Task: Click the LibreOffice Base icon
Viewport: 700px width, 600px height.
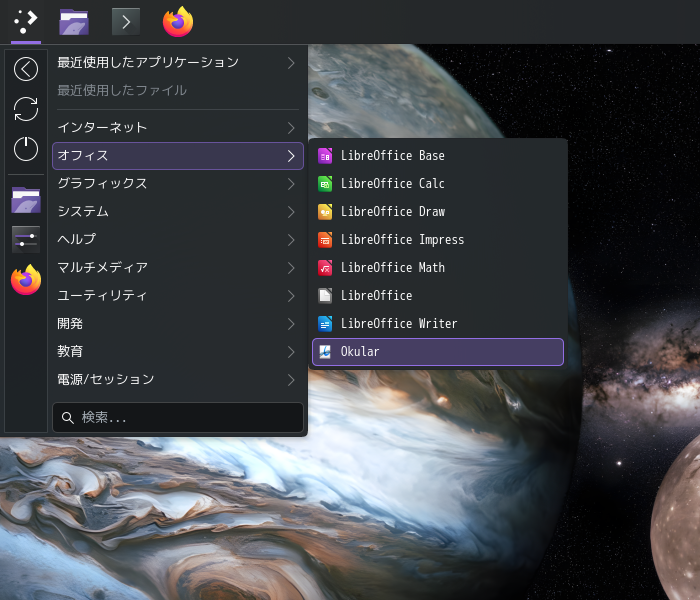Action: [325, 156]
